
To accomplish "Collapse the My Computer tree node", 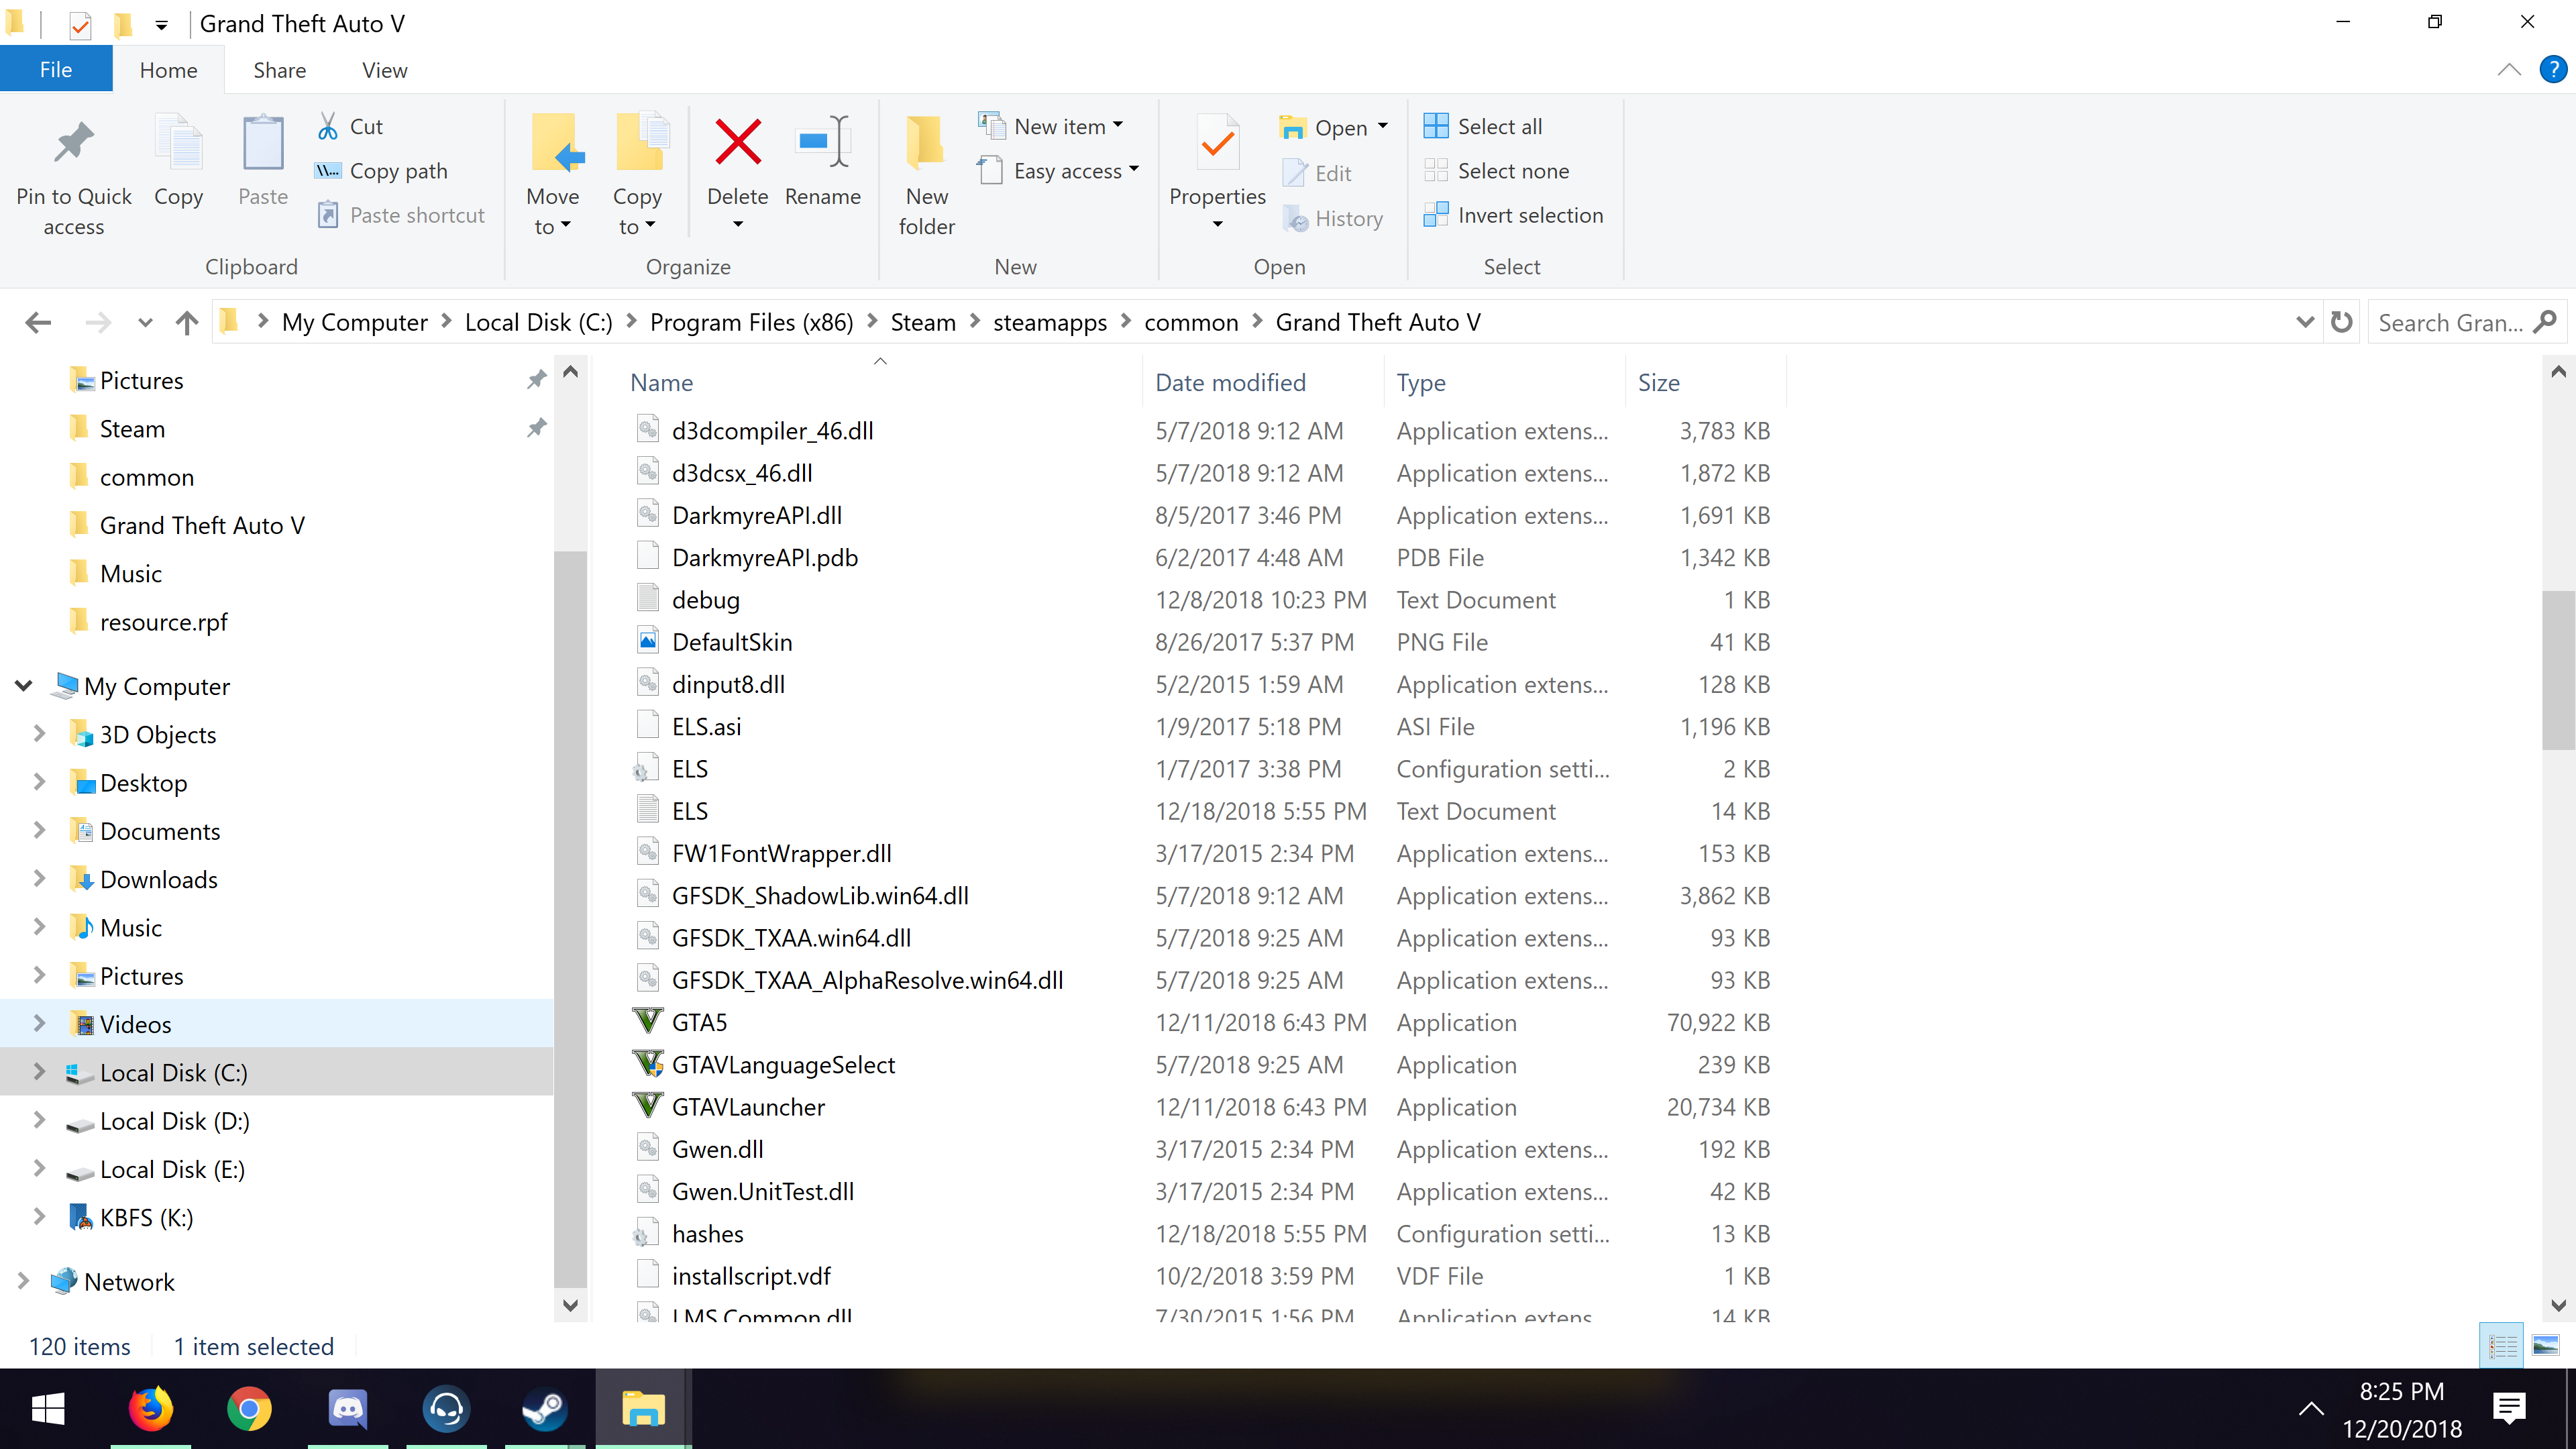I will 24,686.
